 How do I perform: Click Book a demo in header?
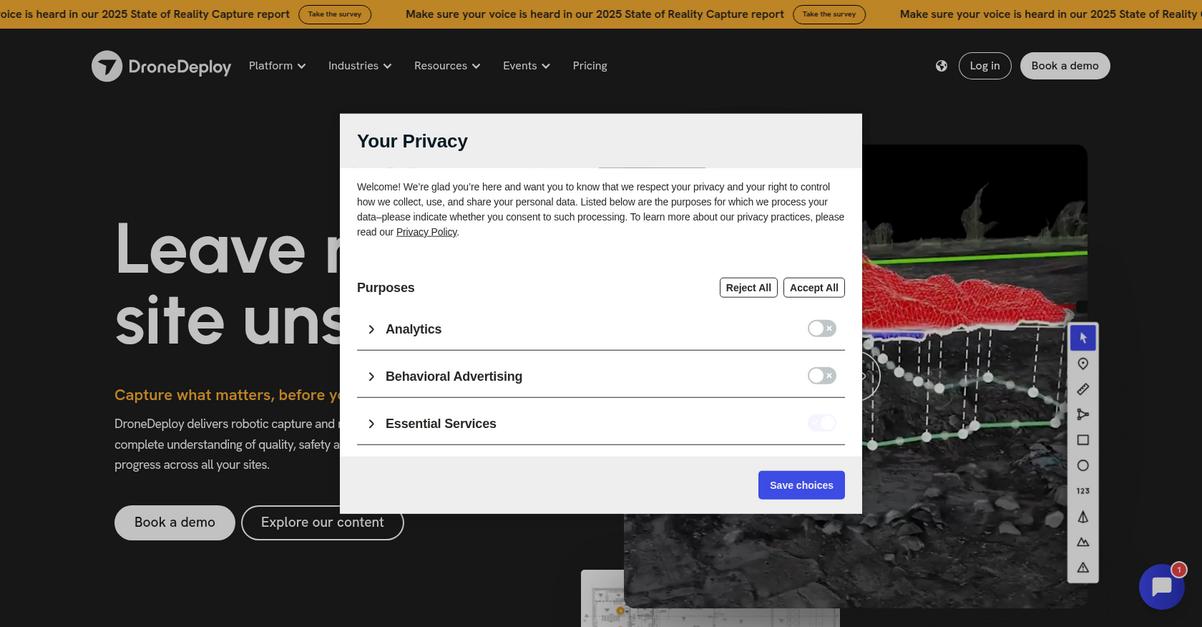coord(1065,66)
